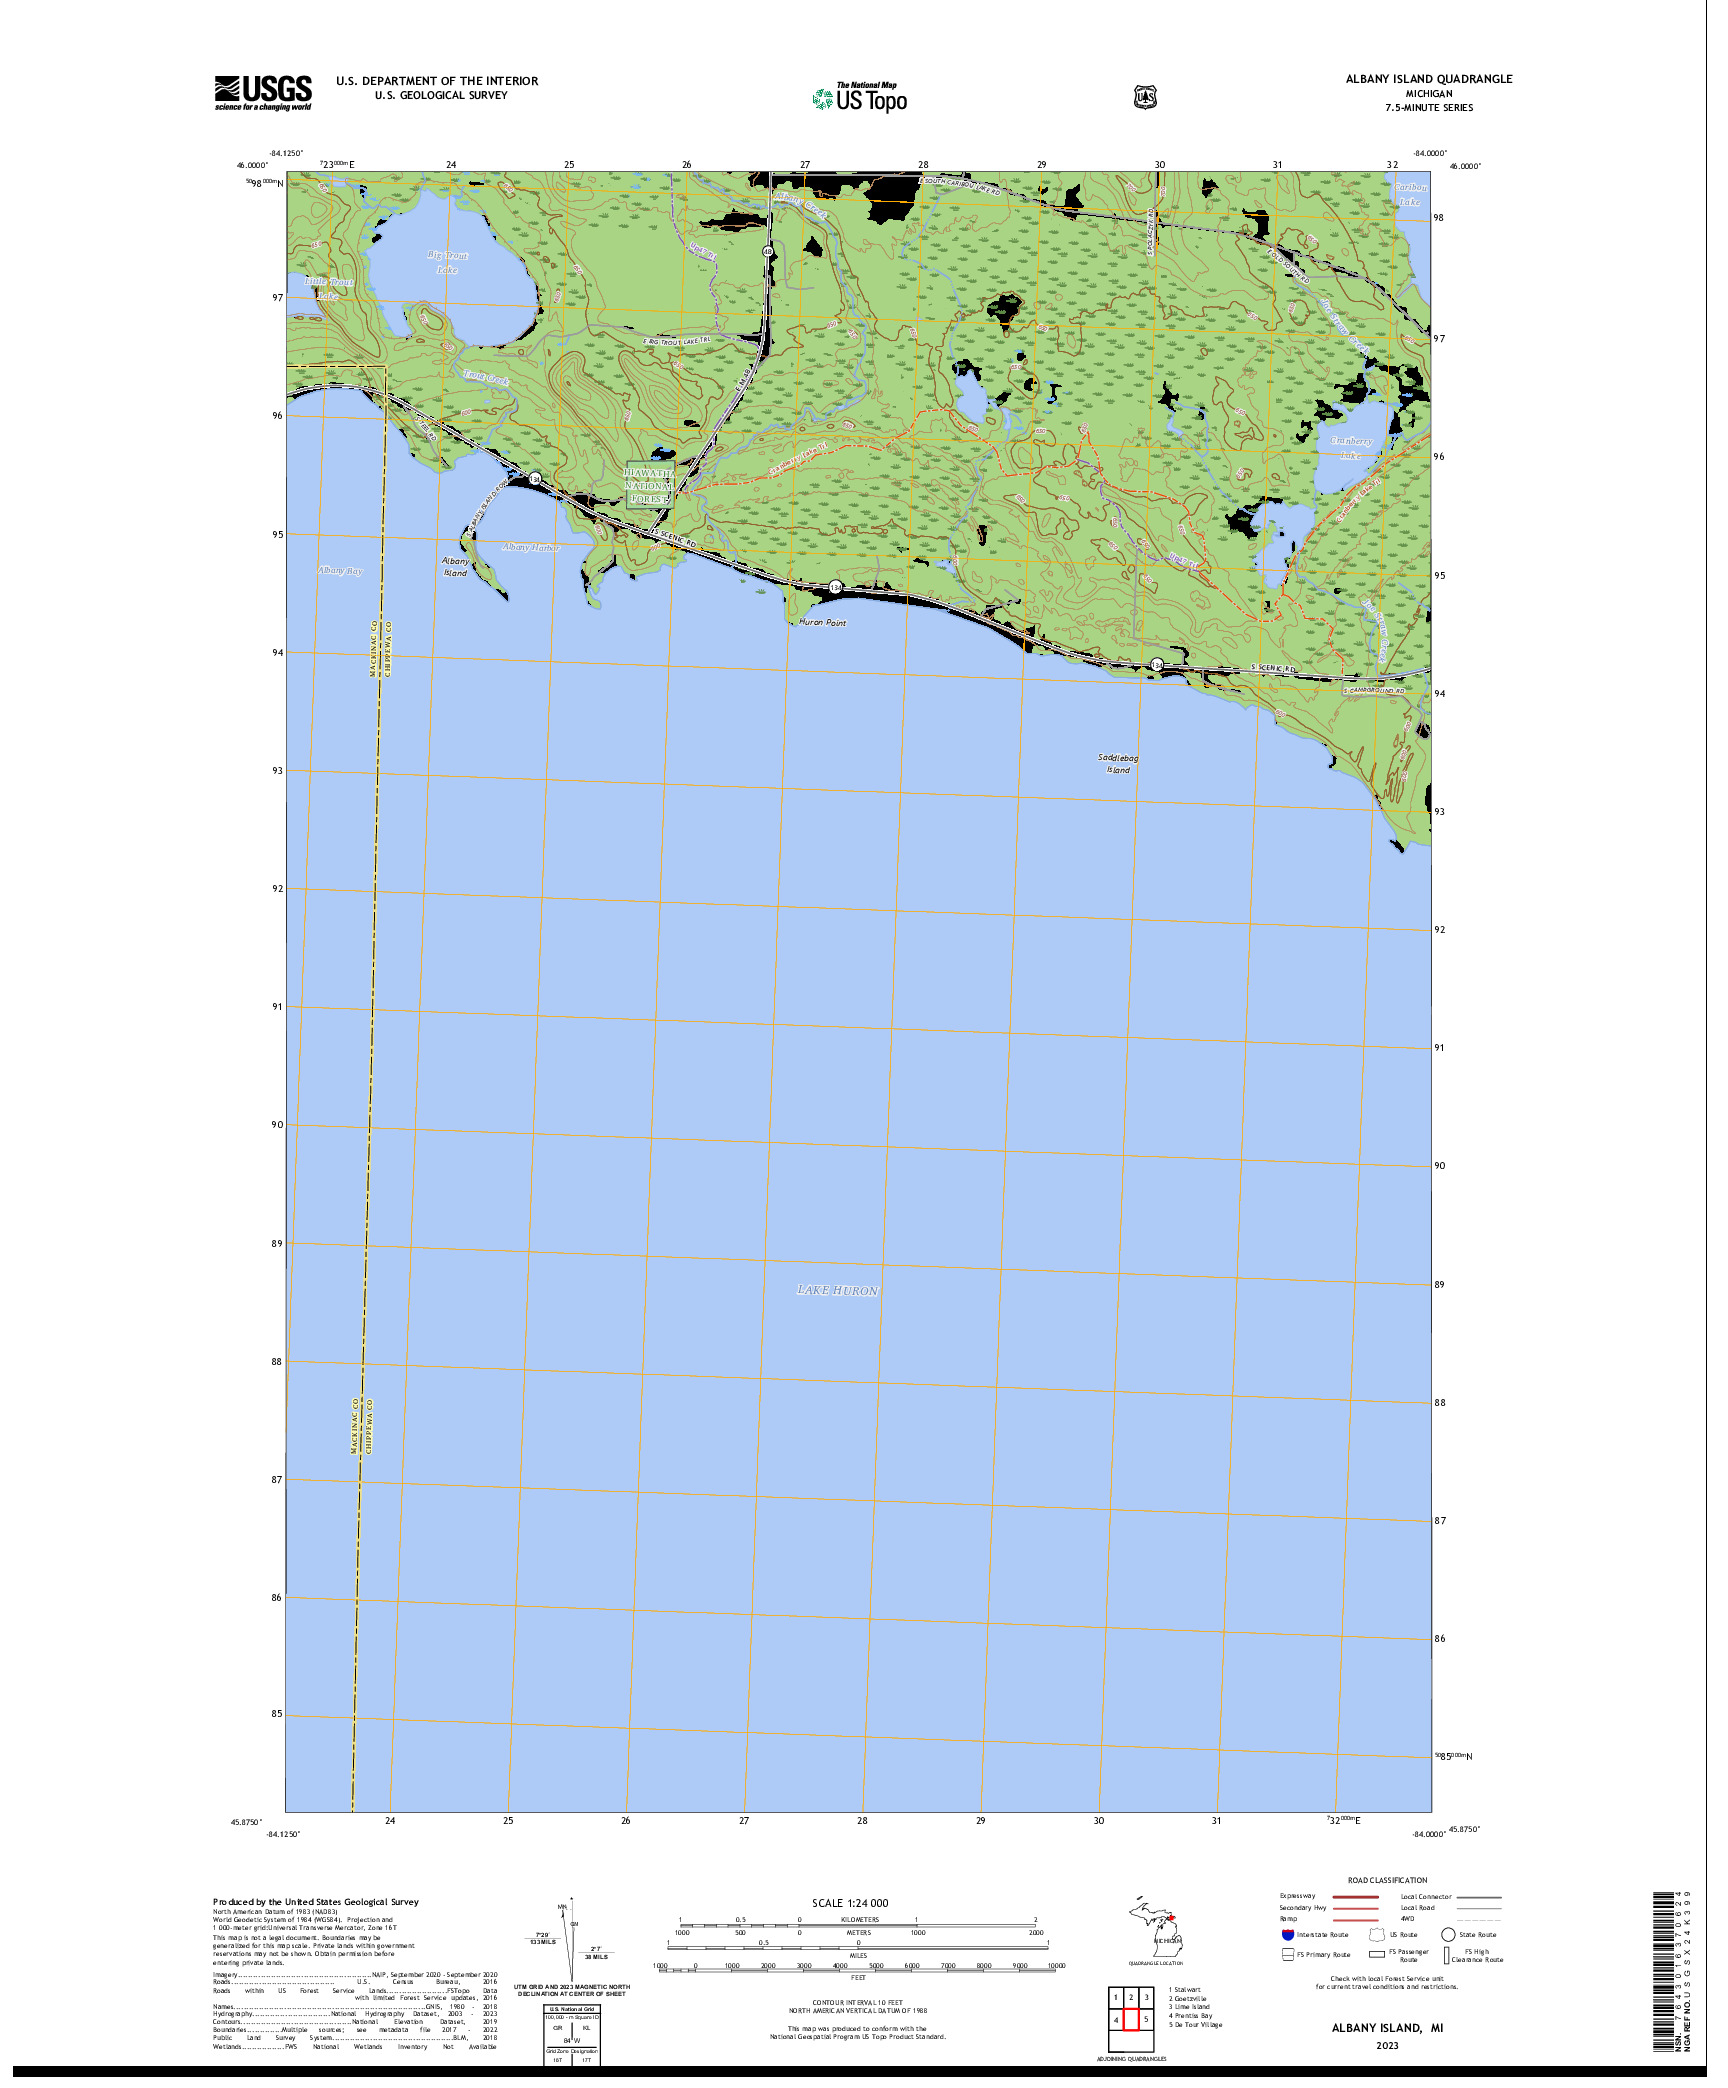1728x2088 pixels.
Task: Click the 'Saddlebag Island' label
Action: pos(1118,764)
